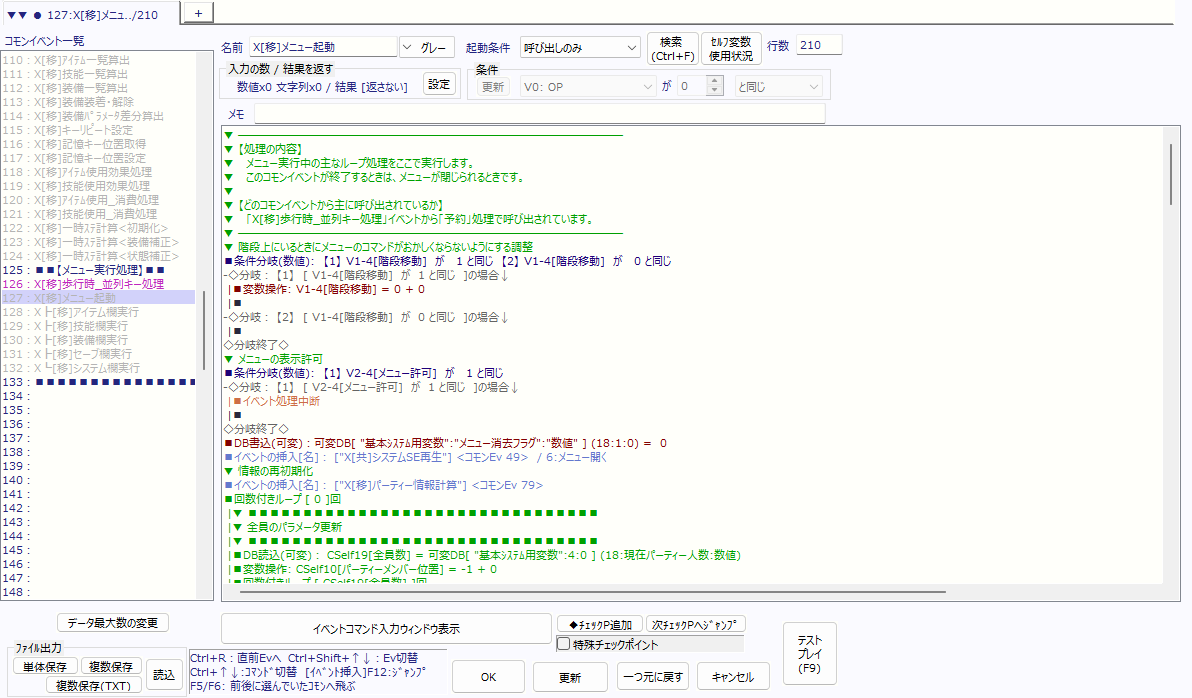This screenshot has height=698, width=1192.
Task: Select 113 : X[移]装備装着・解除 in list
Action: [98, 102]
